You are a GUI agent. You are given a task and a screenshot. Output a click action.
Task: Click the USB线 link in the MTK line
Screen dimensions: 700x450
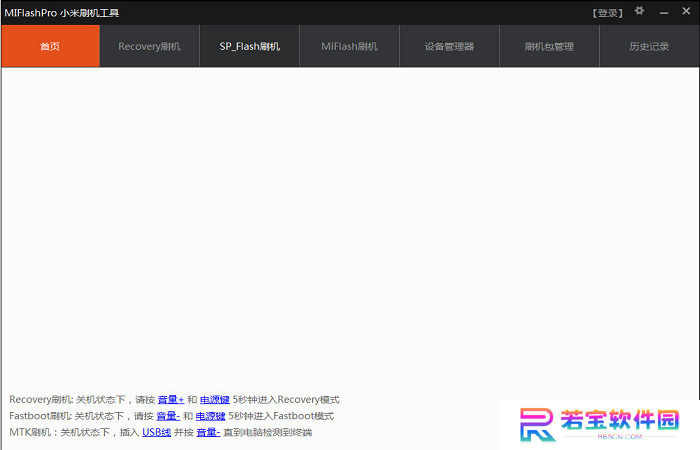click(156, 432)
